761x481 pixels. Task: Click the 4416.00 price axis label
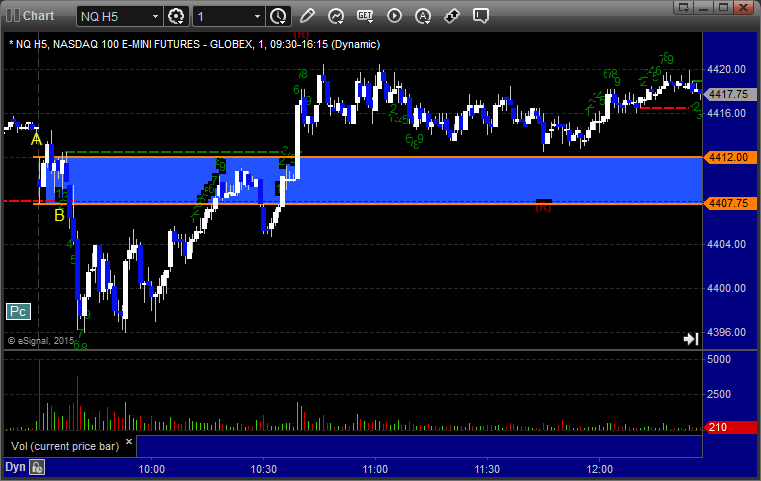point(727,113)
